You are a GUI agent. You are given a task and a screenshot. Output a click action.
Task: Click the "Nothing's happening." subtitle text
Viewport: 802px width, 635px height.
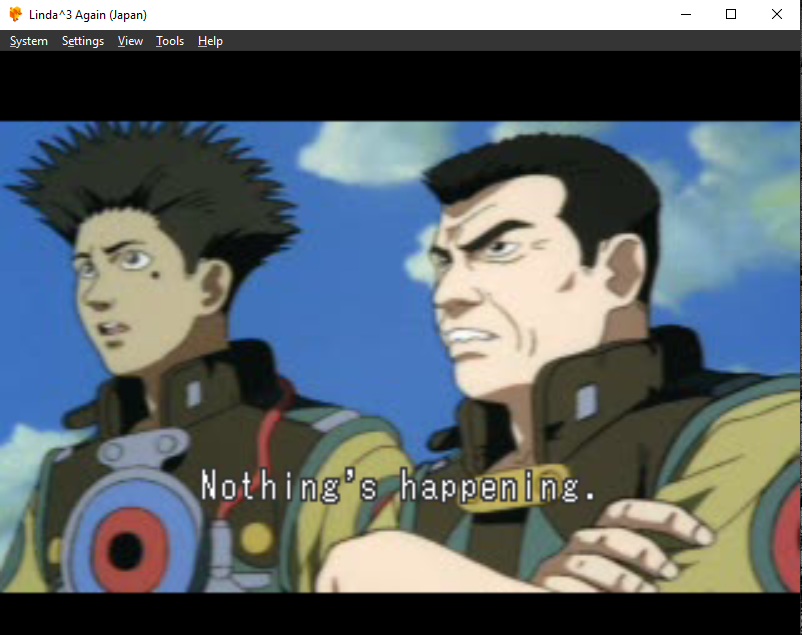[398, 486]
